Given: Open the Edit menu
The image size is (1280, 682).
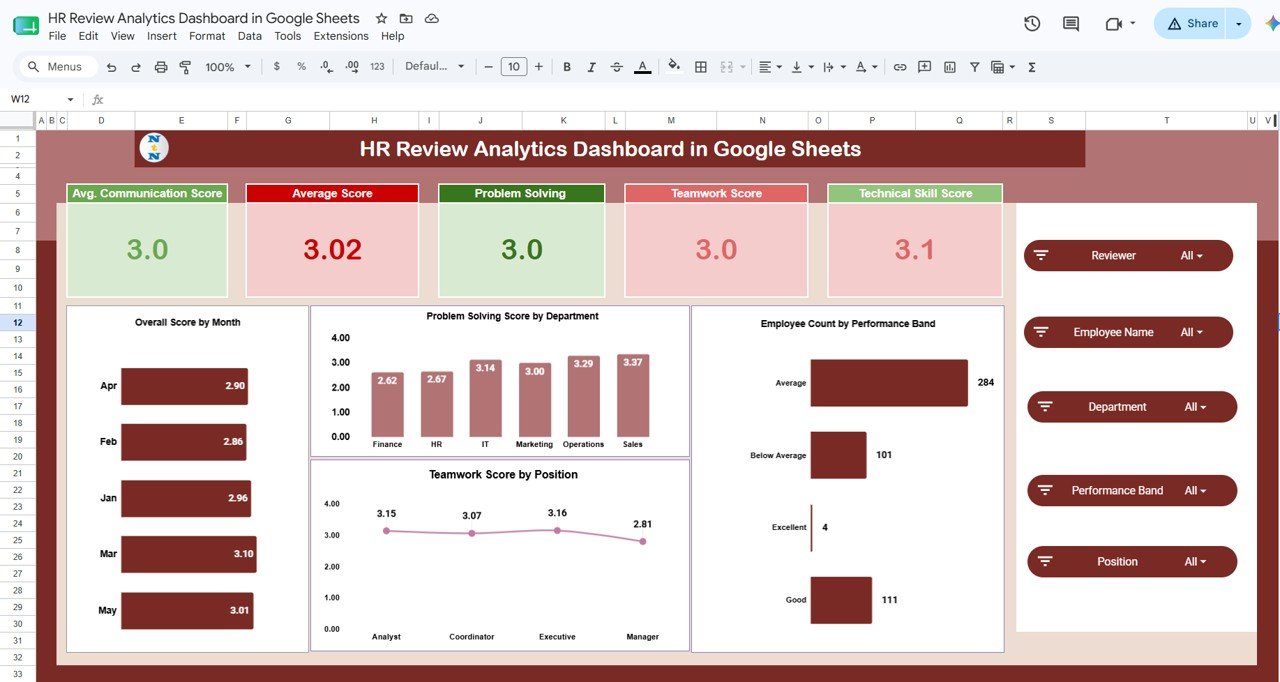Looking at the screenshot, I should [88, 36].
